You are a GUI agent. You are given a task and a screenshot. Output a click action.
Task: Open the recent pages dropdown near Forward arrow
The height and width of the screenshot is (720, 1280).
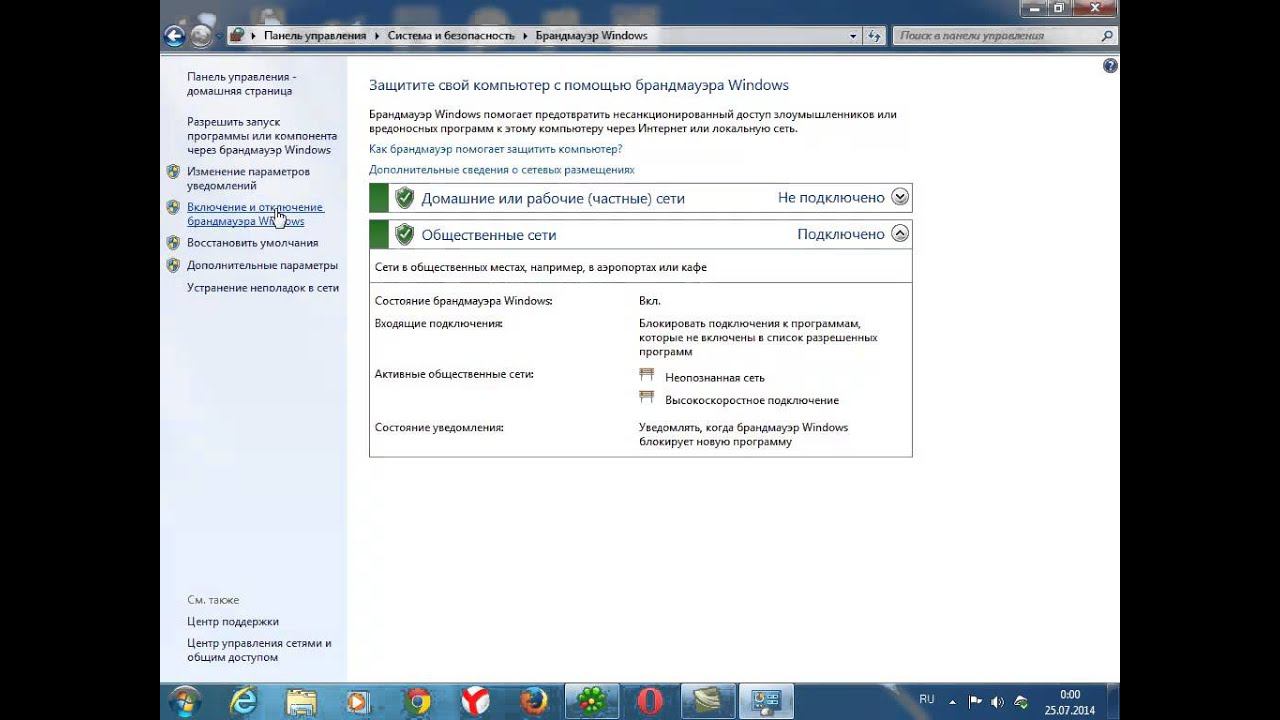click(219, 37)
